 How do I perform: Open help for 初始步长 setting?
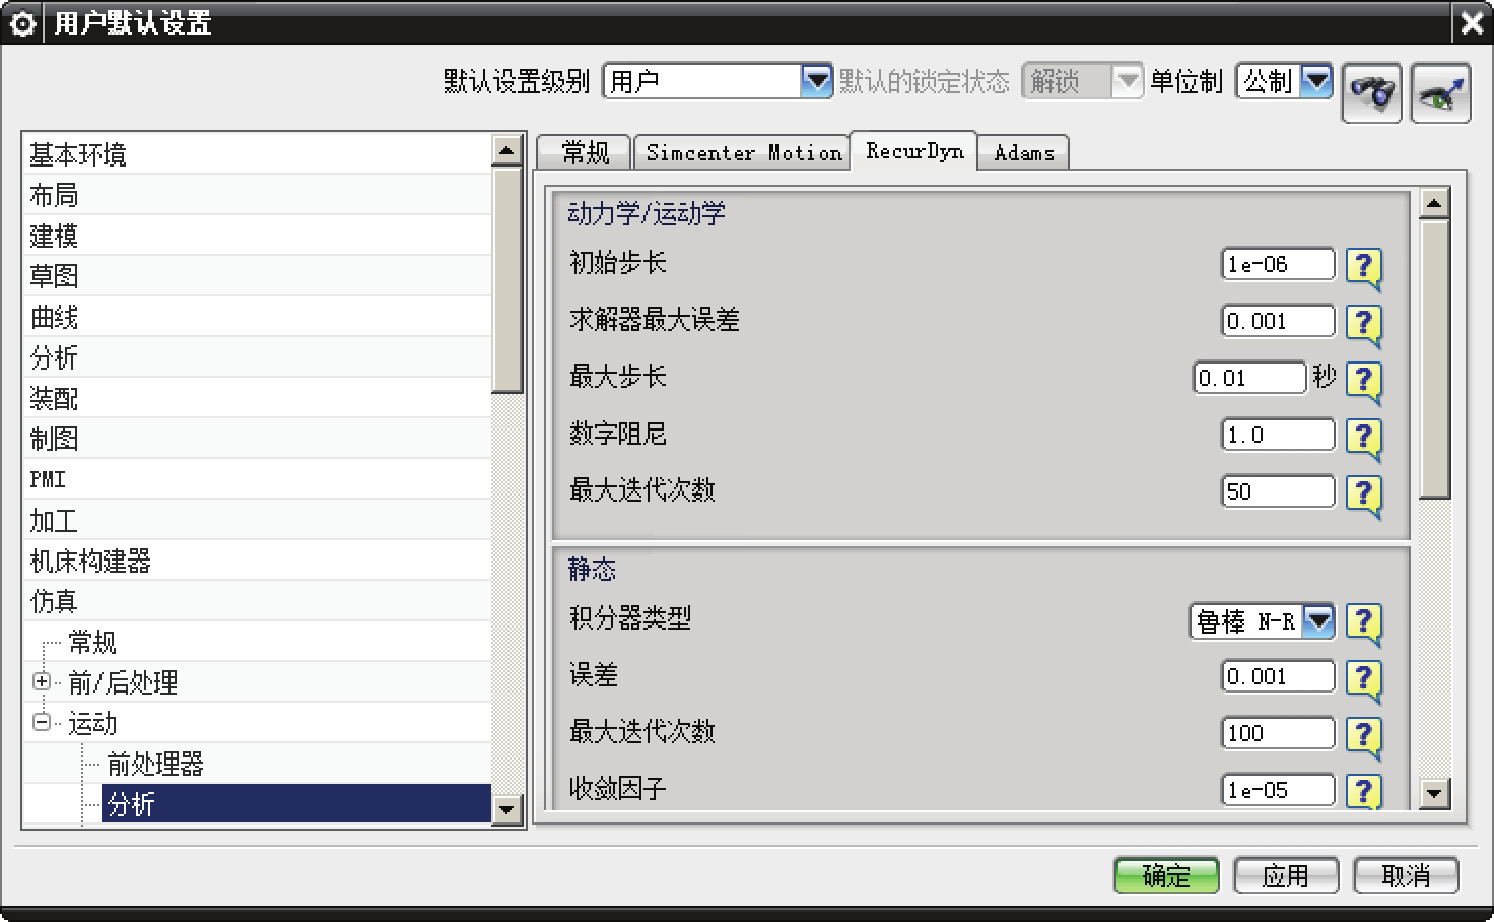[1363, 266]
